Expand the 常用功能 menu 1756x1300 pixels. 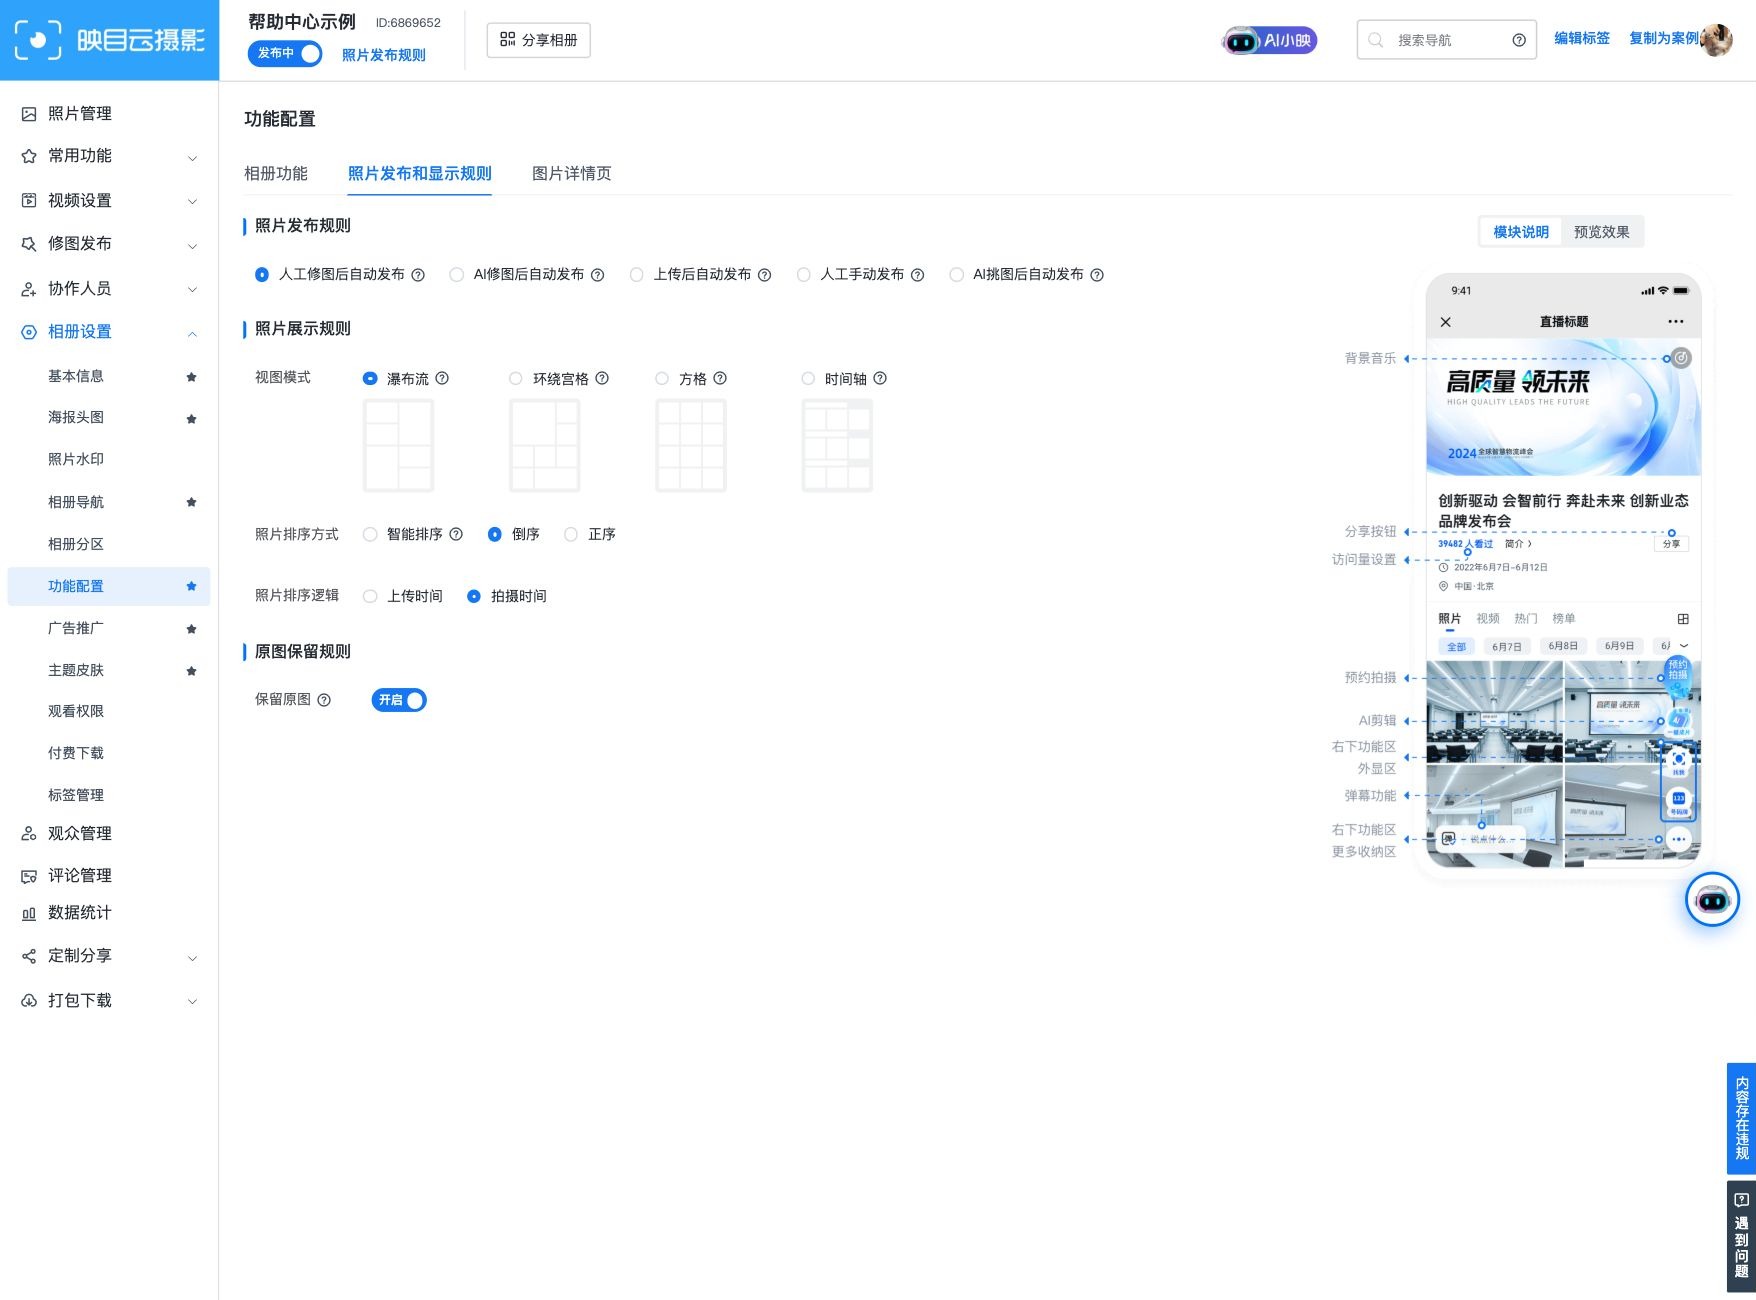(109, 156)
